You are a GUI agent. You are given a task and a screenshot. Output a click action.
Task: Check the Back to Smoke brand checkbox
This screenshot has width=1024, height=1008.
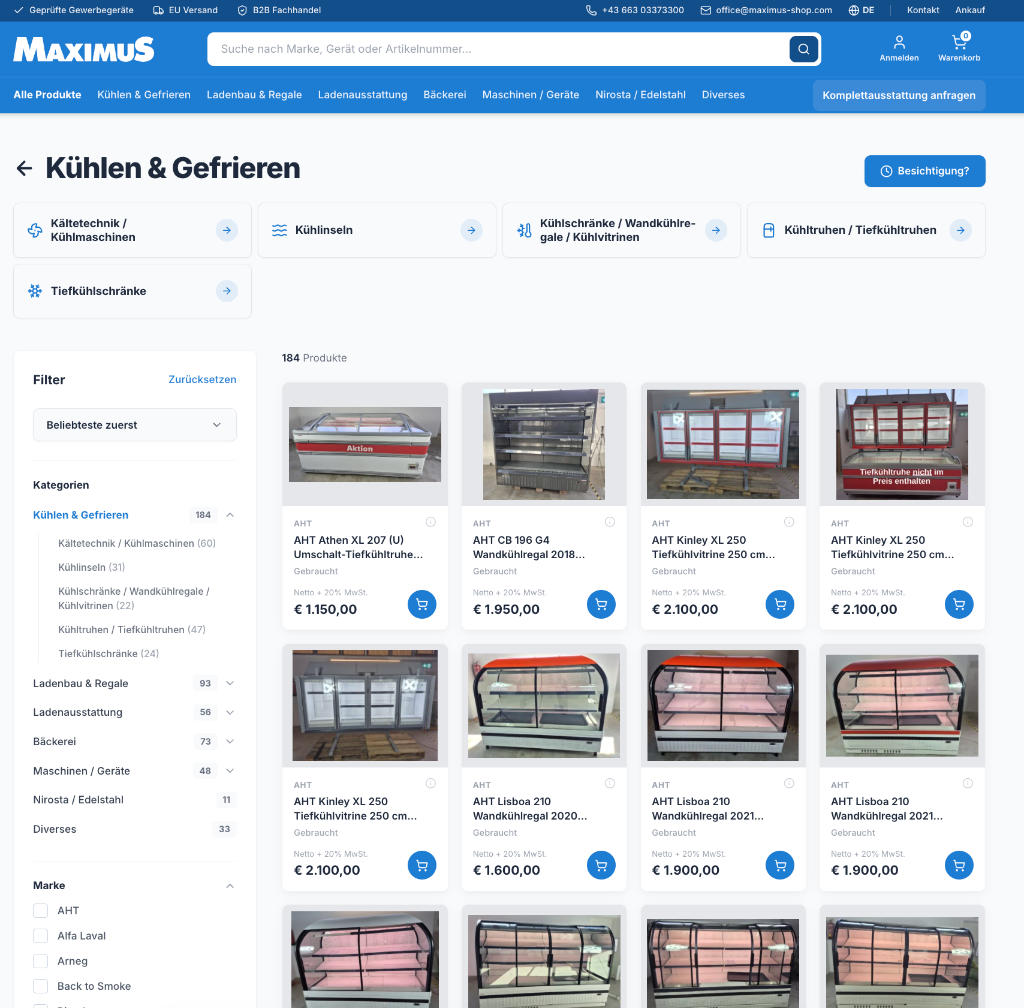(x=40, y=986)
